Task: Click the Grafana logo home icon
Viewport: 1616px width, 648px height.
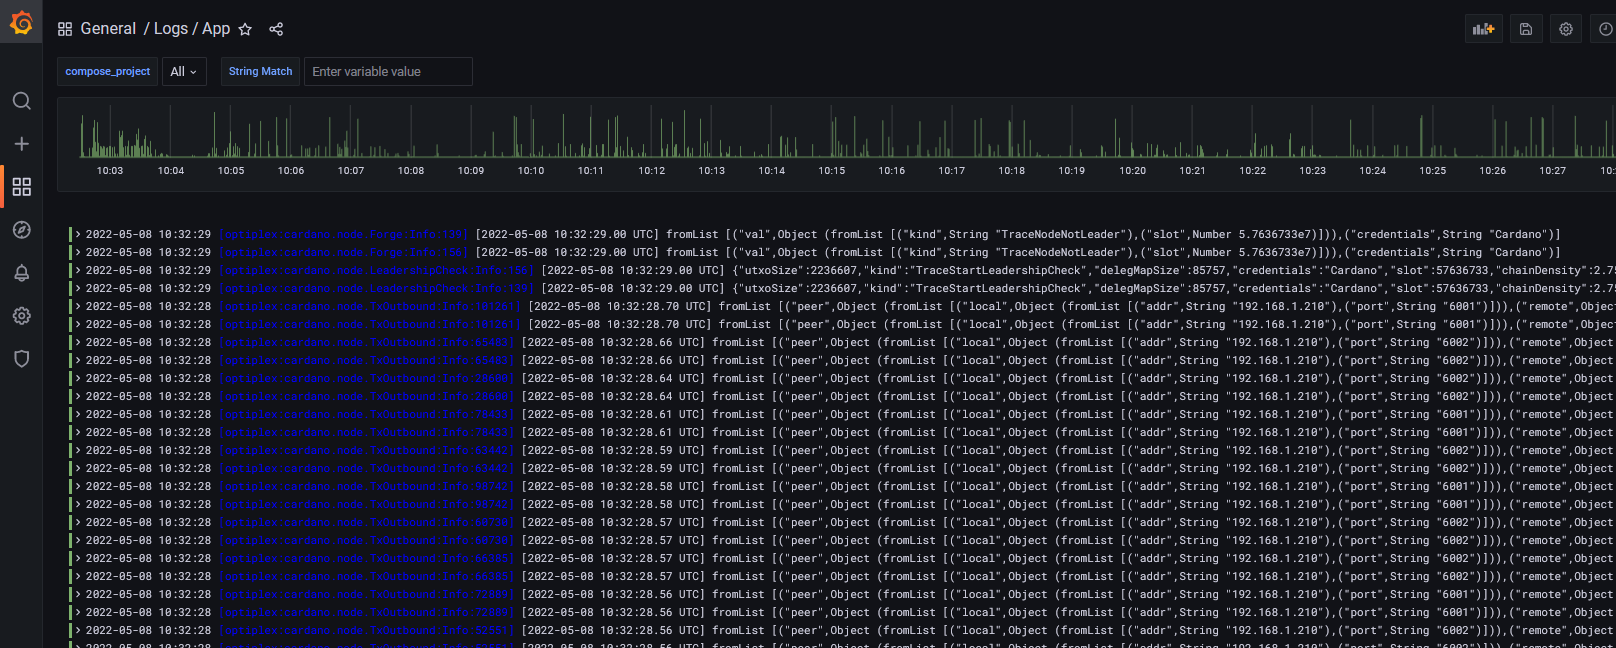Action: (21, 23)
